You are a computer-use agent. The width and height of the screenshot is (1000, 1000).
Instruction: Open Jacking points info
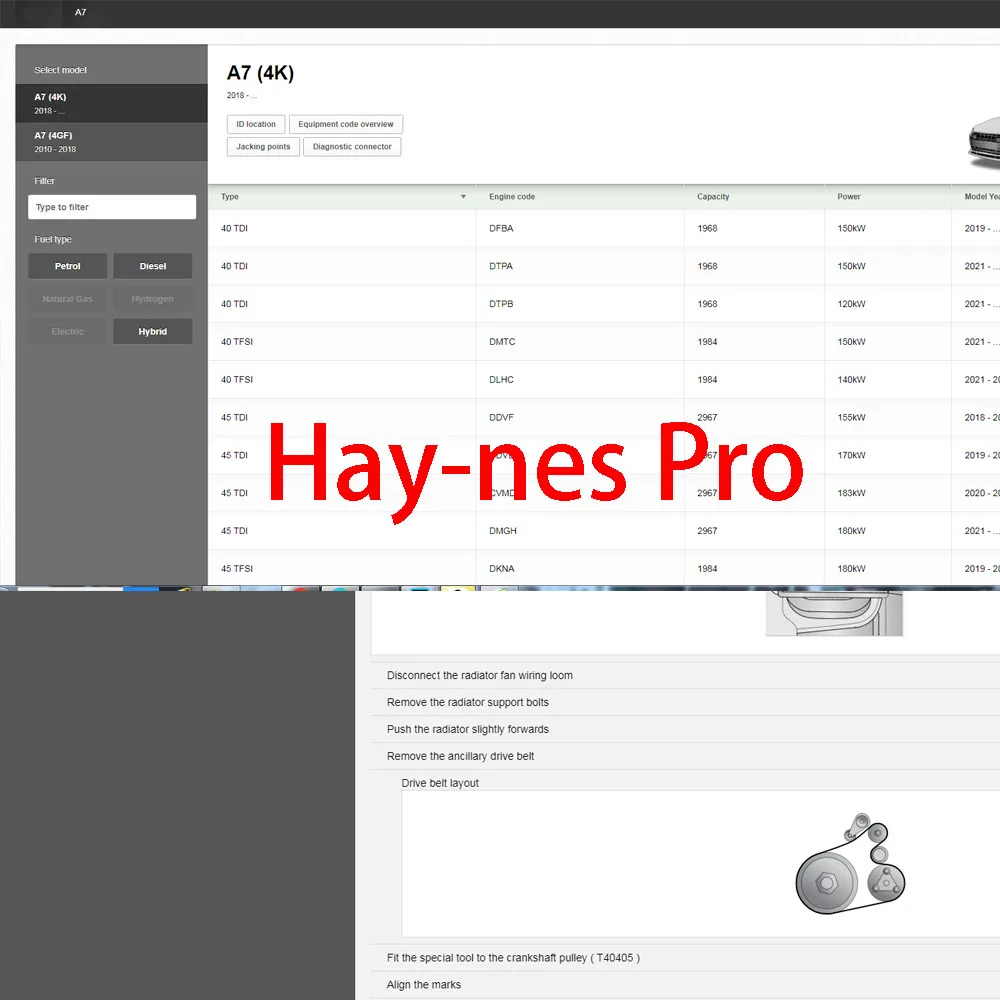[263, 147]
